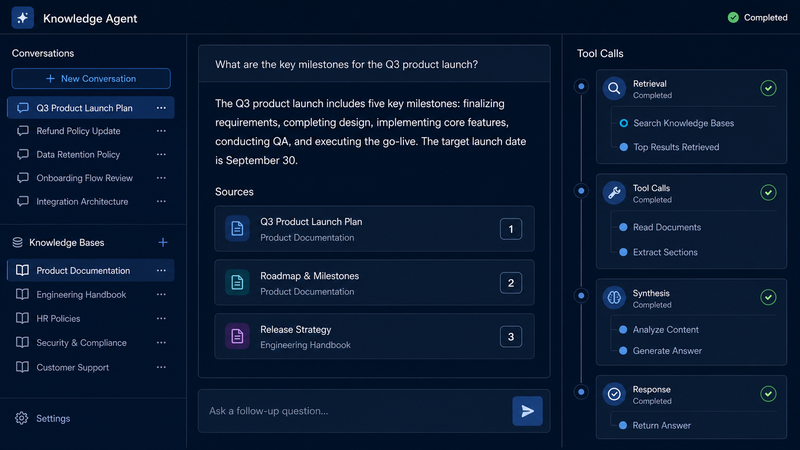This screenshot has height=450, width=800.
Task: Select the Product Documentation knowledge base
Action: (x=91, y=270)
